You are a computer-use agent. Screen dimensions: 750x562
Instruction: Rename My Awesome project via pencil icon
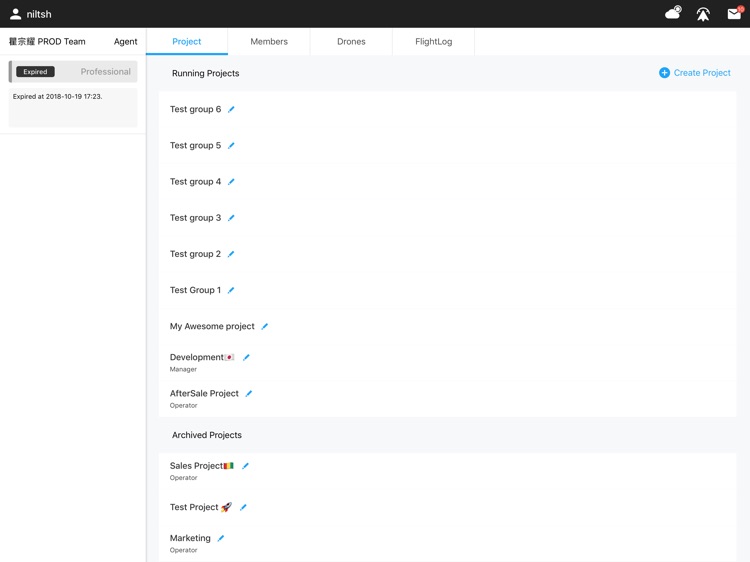pos(265,327)
